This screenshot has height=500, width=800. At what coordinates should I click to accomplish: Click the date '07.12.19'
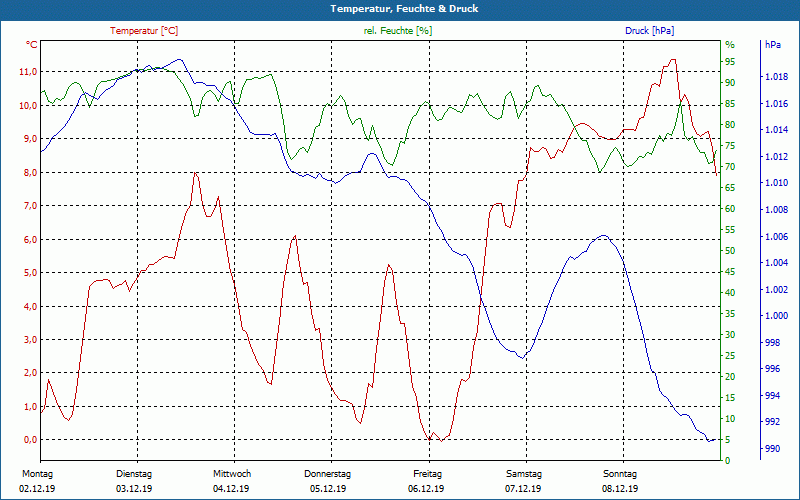(523, 489)
